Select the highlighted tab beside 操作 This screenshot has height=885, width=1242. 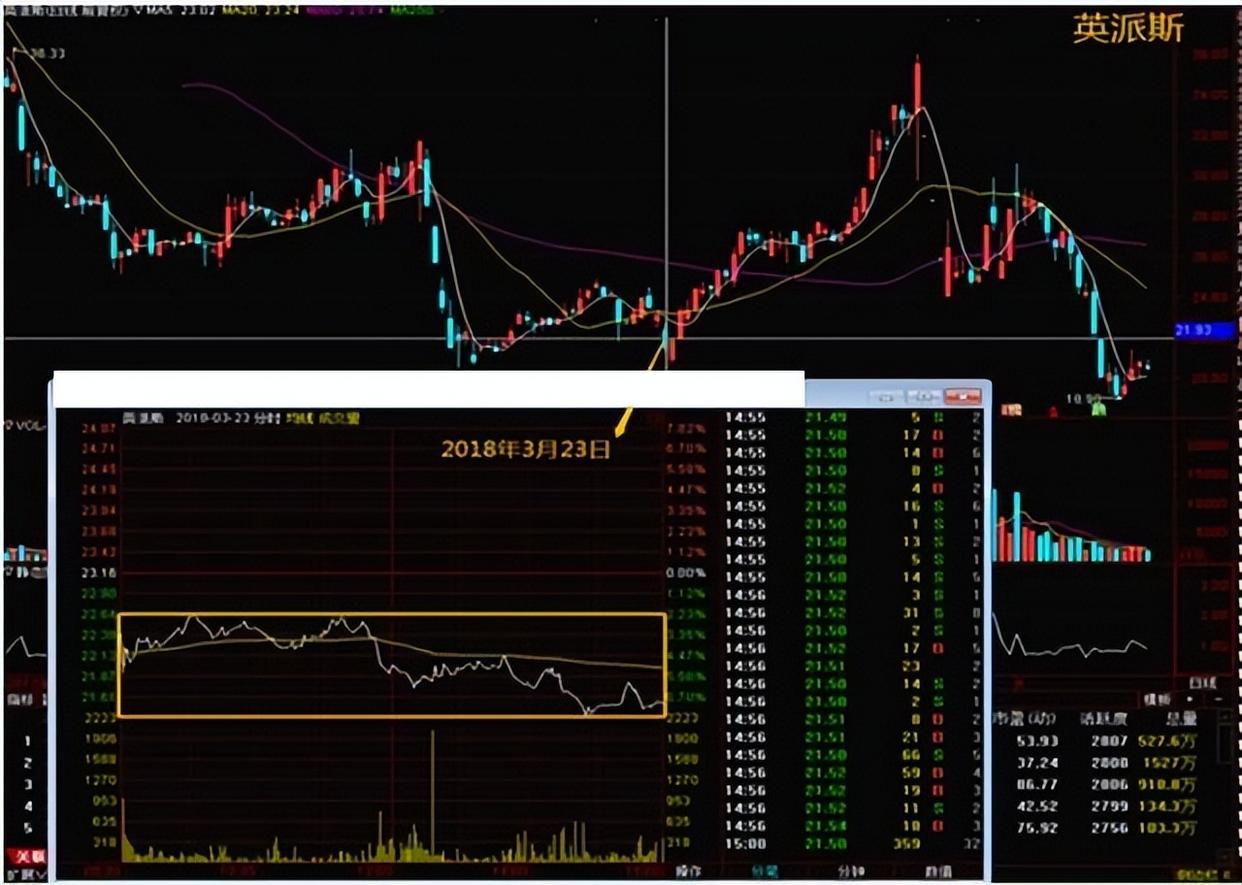(x=765, y=871)
